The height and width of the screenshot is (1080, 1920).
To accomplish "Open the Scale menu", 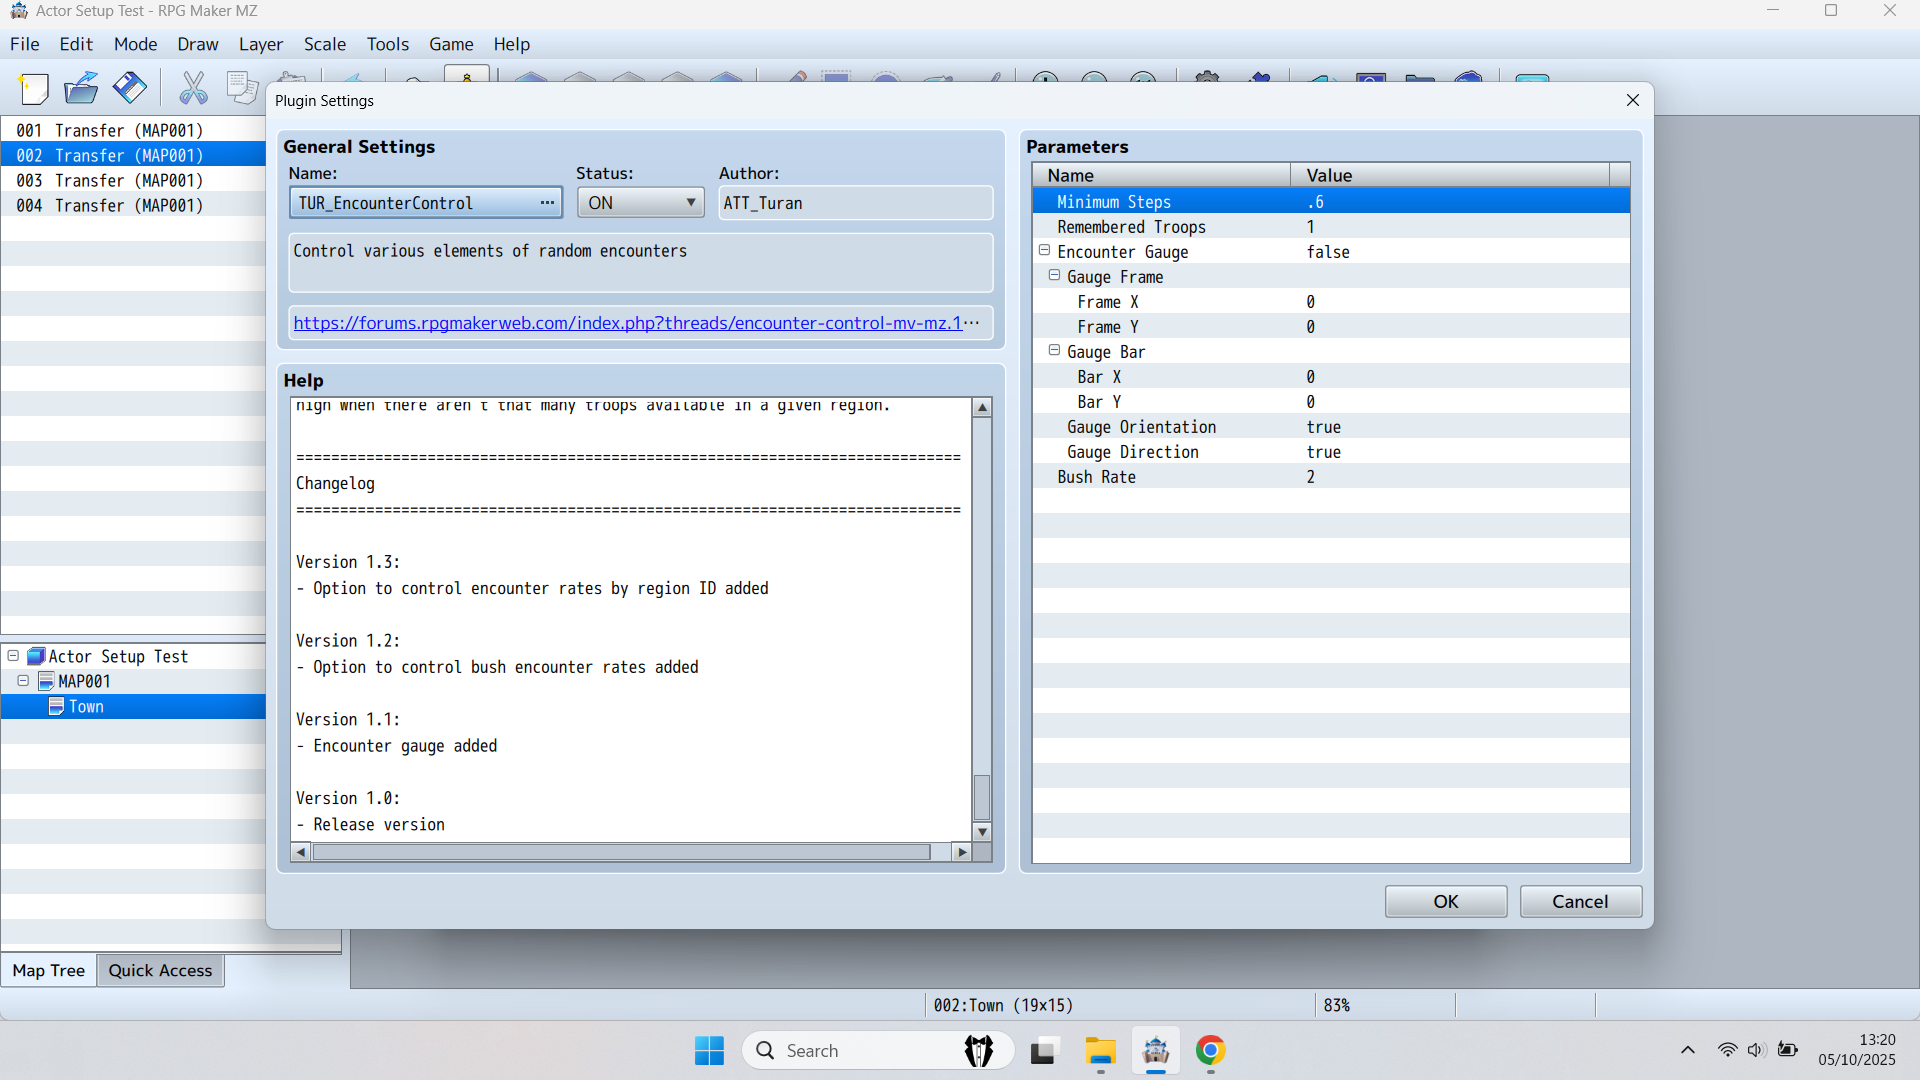I will [x=325, y=44].
